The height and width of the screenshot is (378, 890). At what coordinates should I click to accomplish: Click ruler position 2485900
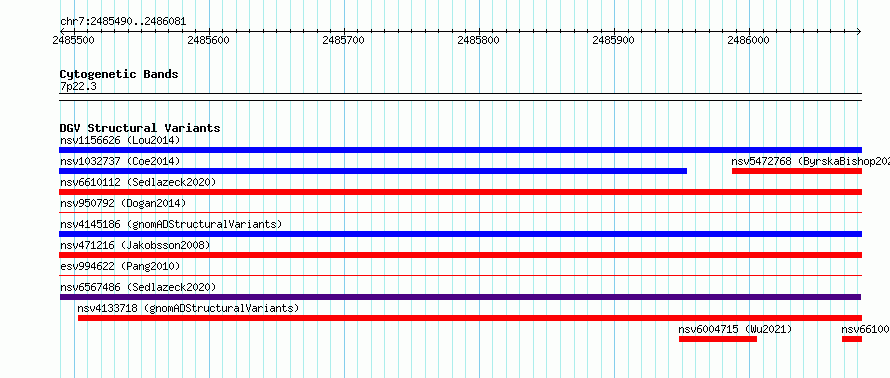pos(614,40)
